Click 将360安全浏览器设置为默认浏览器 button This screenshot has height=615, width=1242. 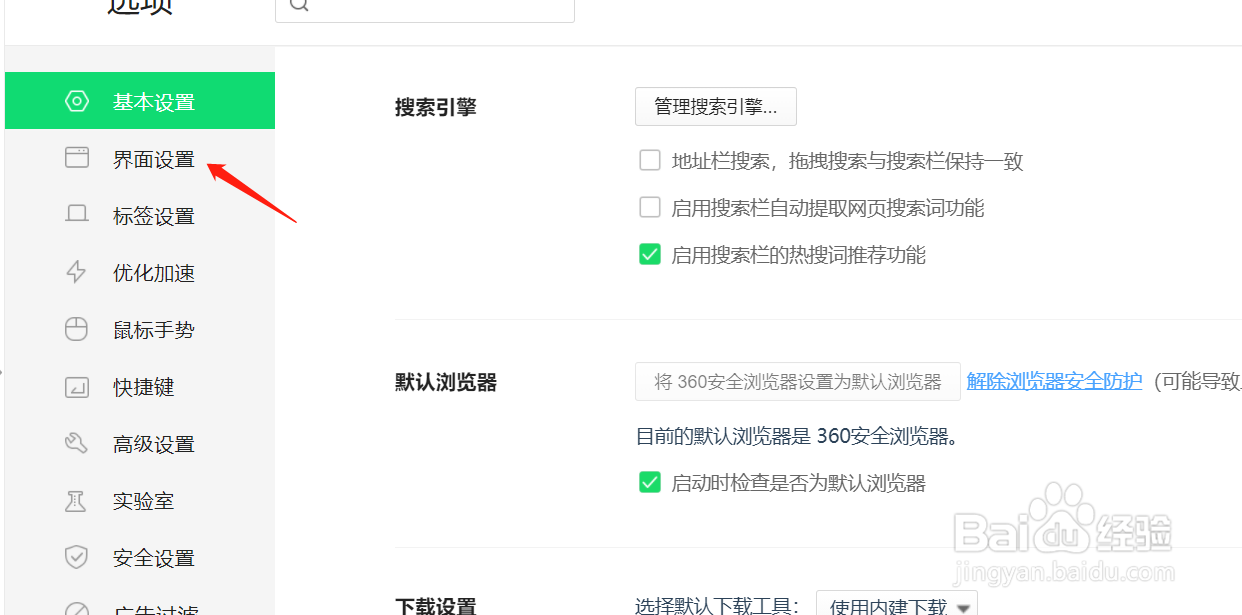point(798,381)
